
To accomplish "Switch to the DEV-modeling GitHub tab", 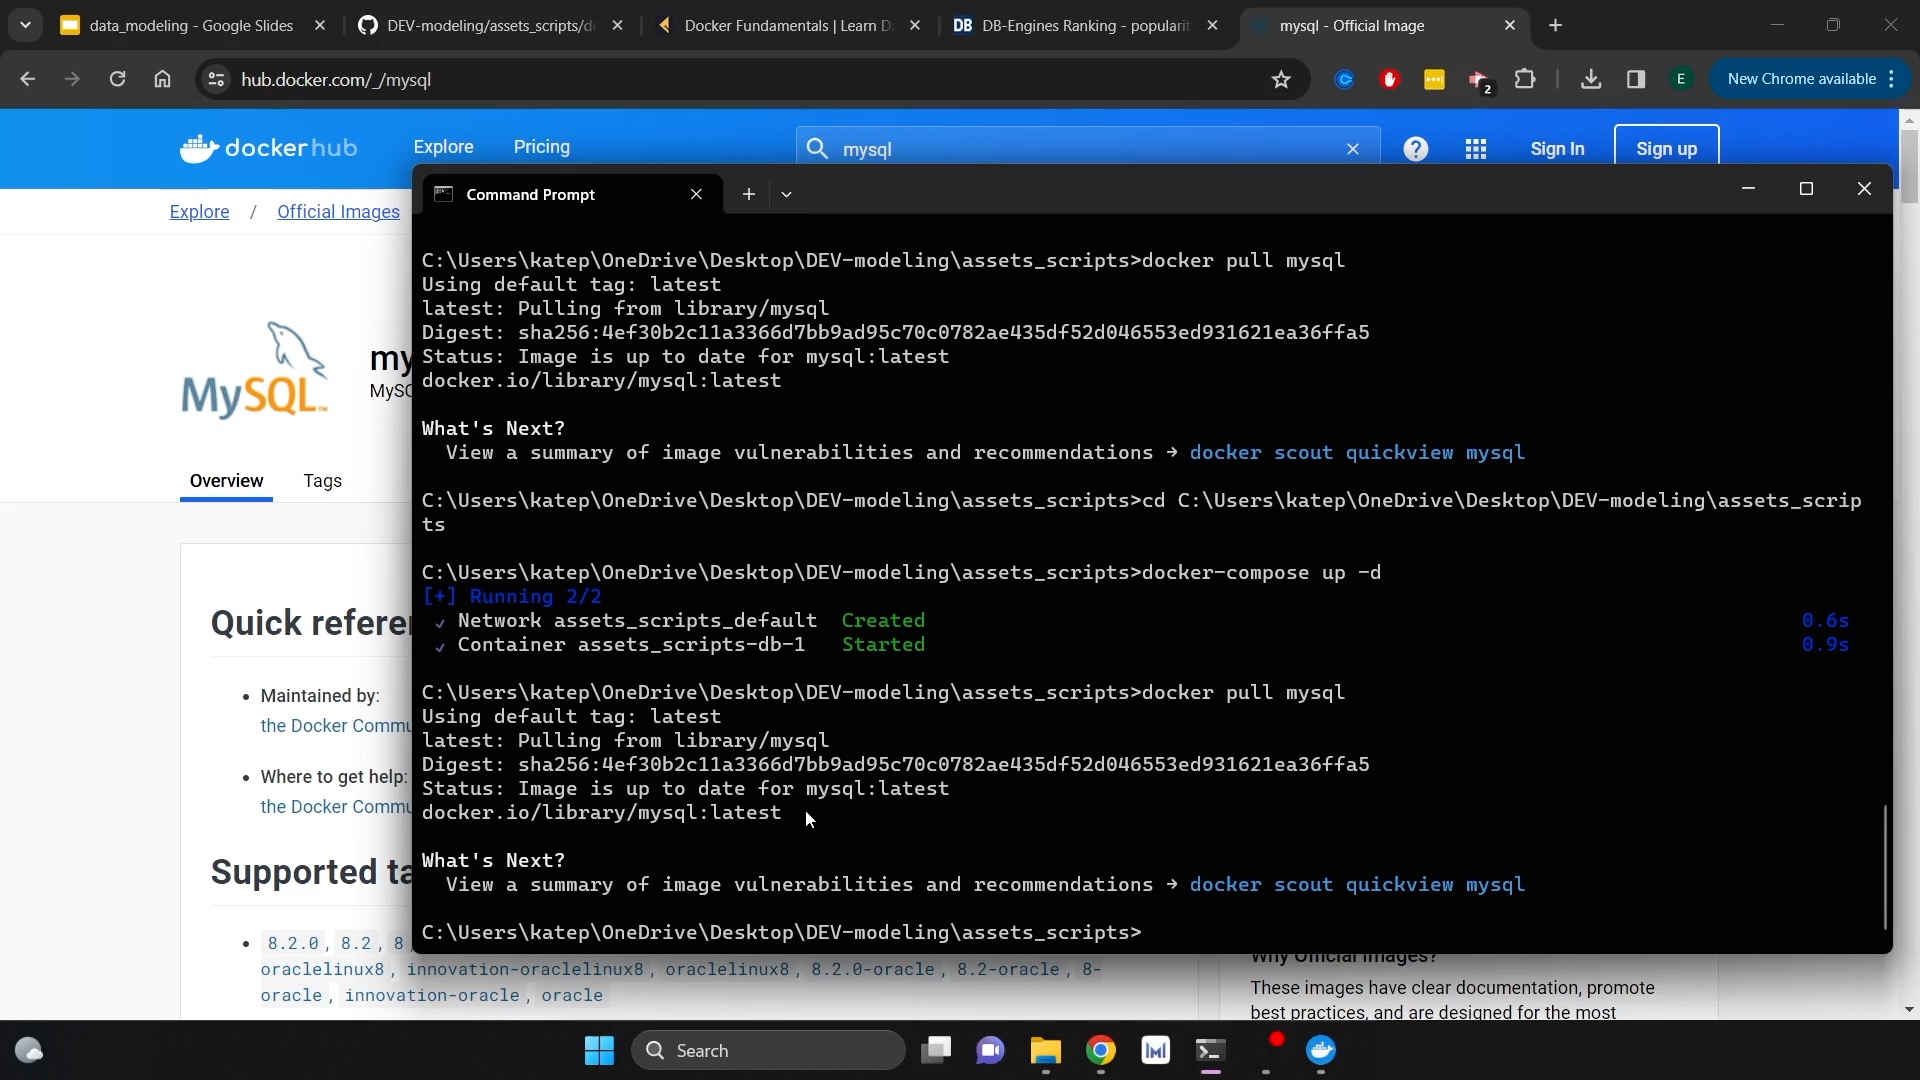I will 490,25.
